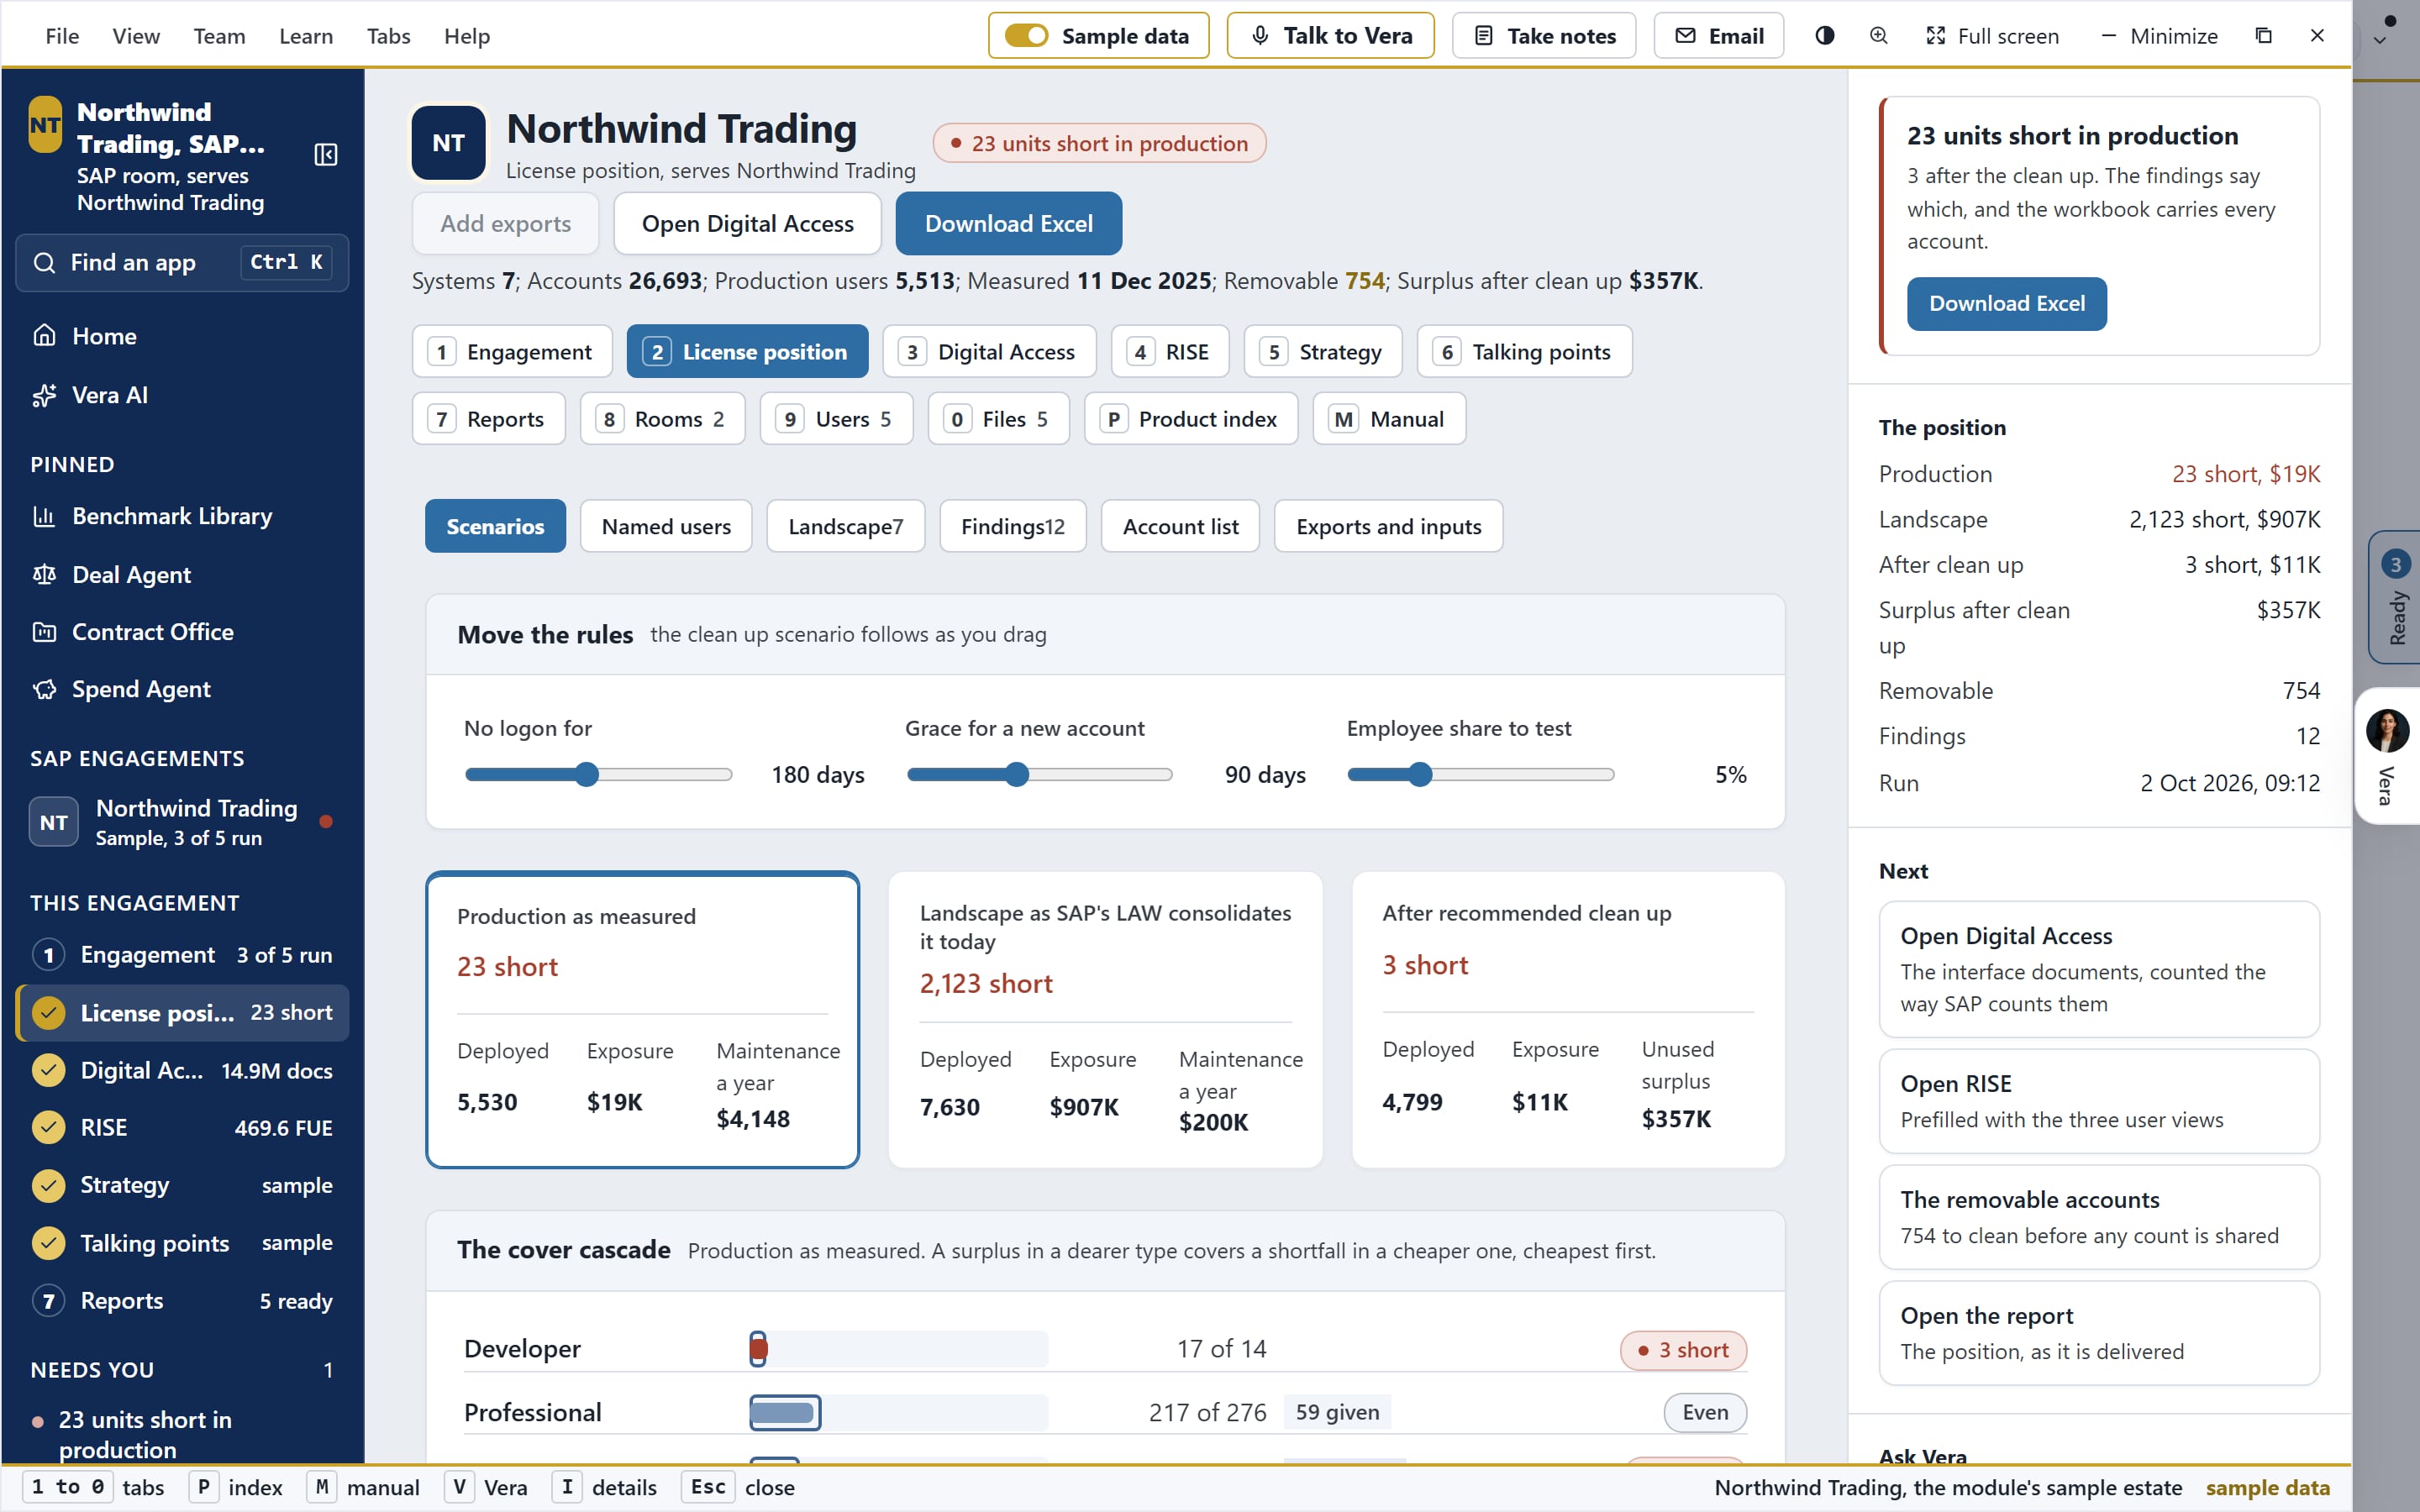2420x1512 pixels.
Task: Open Take notes
Action: click(1544, 36)
